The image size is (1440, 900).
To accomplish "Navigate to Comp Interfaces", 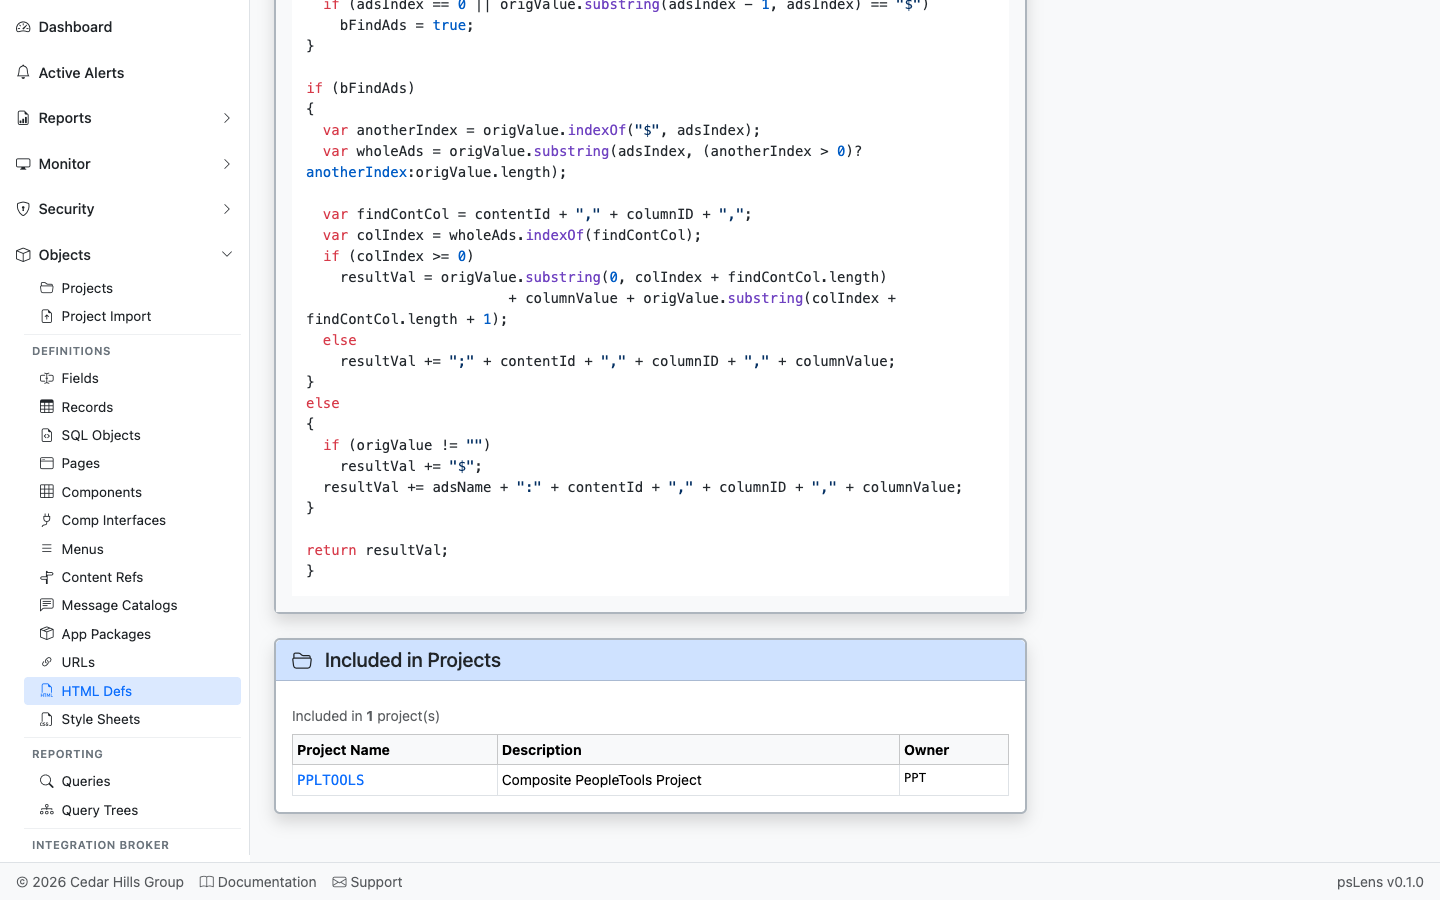I will (x=114, y=520).
